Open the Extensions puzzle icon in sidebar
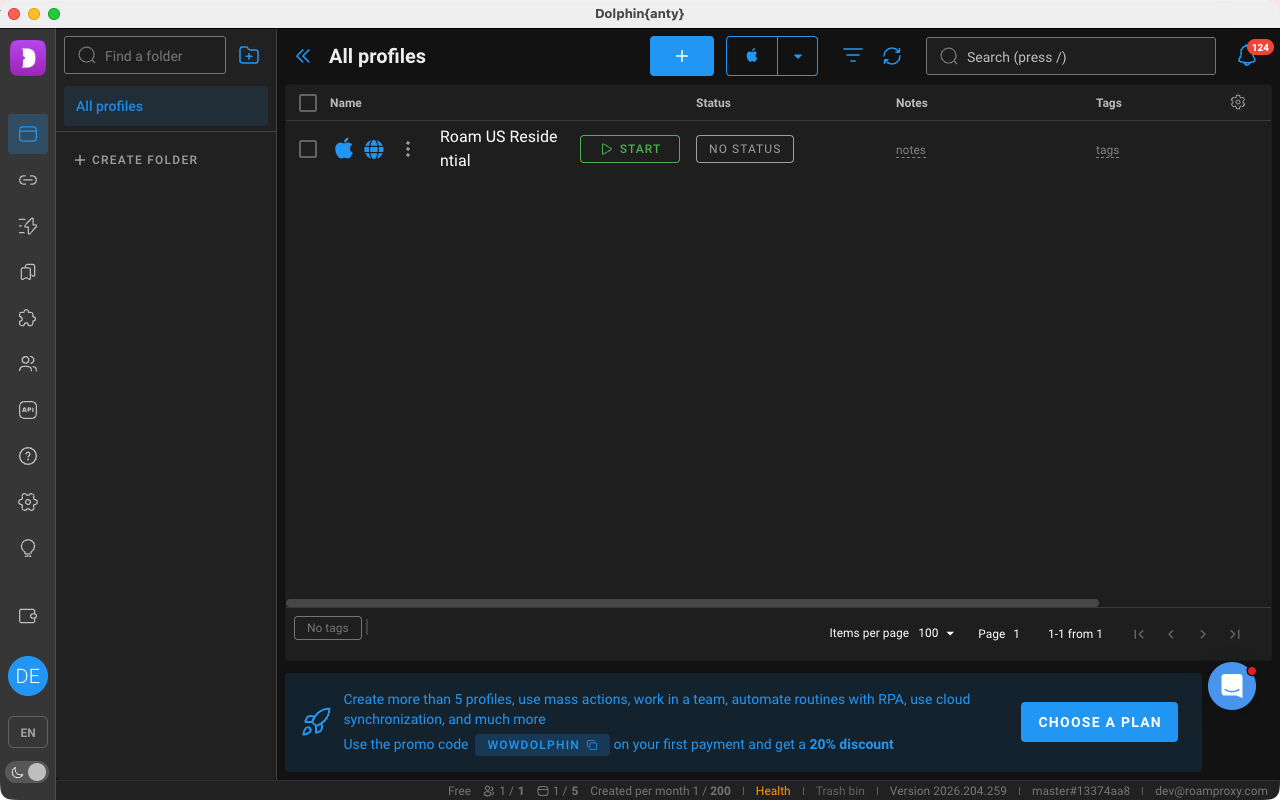The height and width of the screenshot is (800, 1280). click(28, 318)
